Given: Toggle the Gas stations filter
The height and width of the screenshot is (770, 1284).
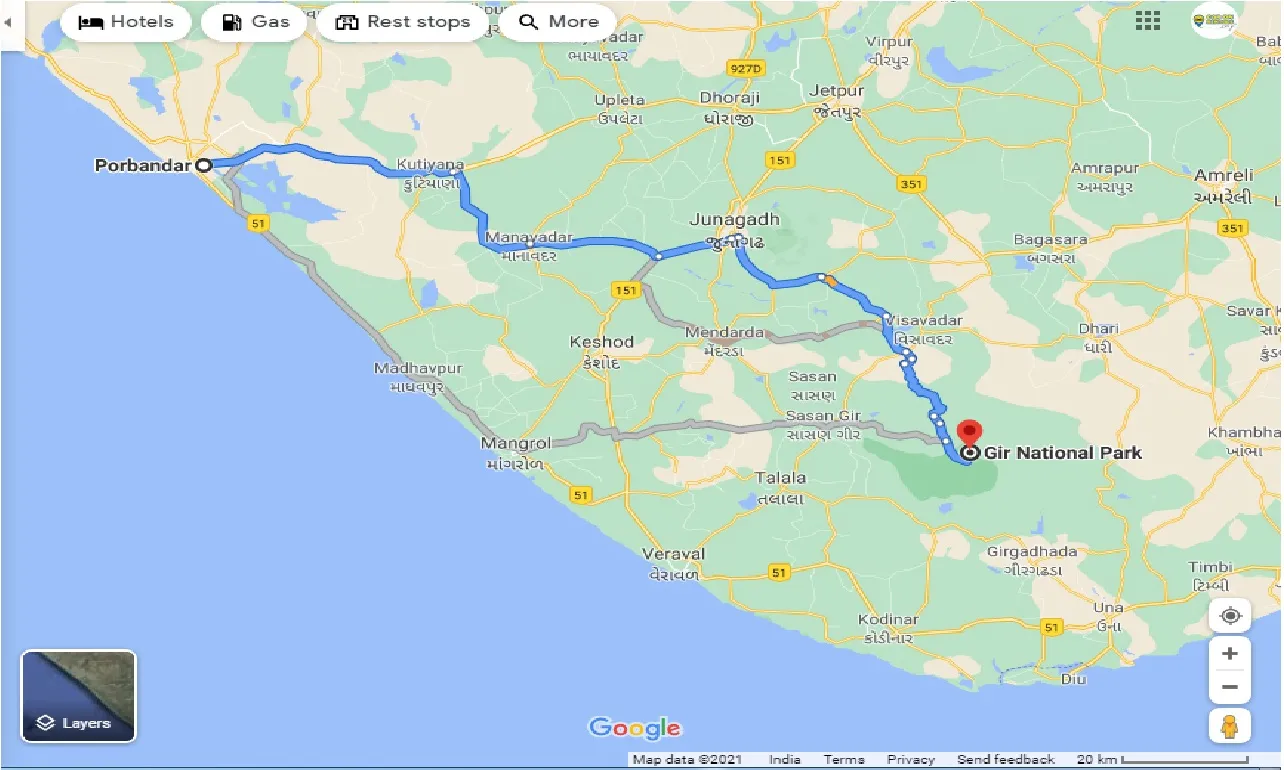Looking at the screenshot, I should click(x=254, y=21).
